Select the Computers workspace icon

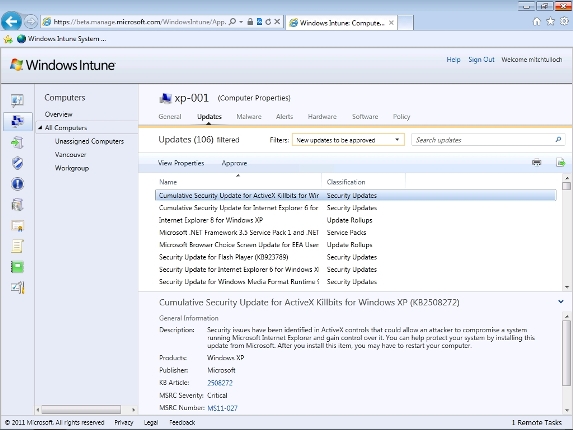[17, 121]
